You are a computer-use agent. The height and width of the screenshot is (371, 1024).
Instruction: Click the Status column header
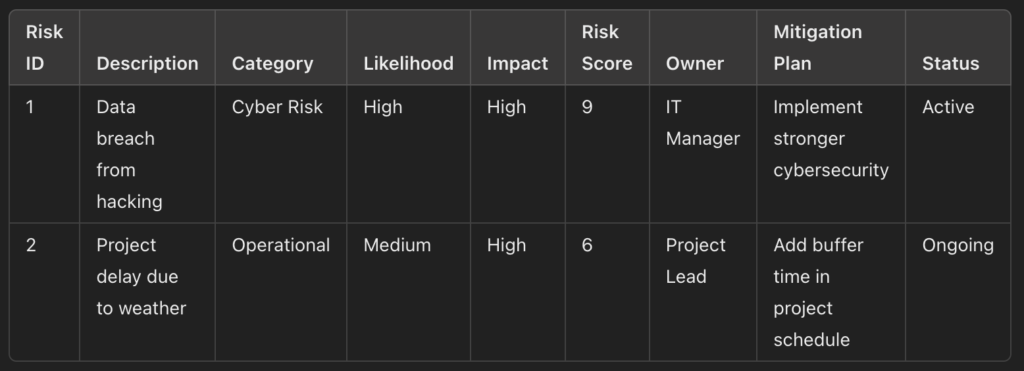958,48
